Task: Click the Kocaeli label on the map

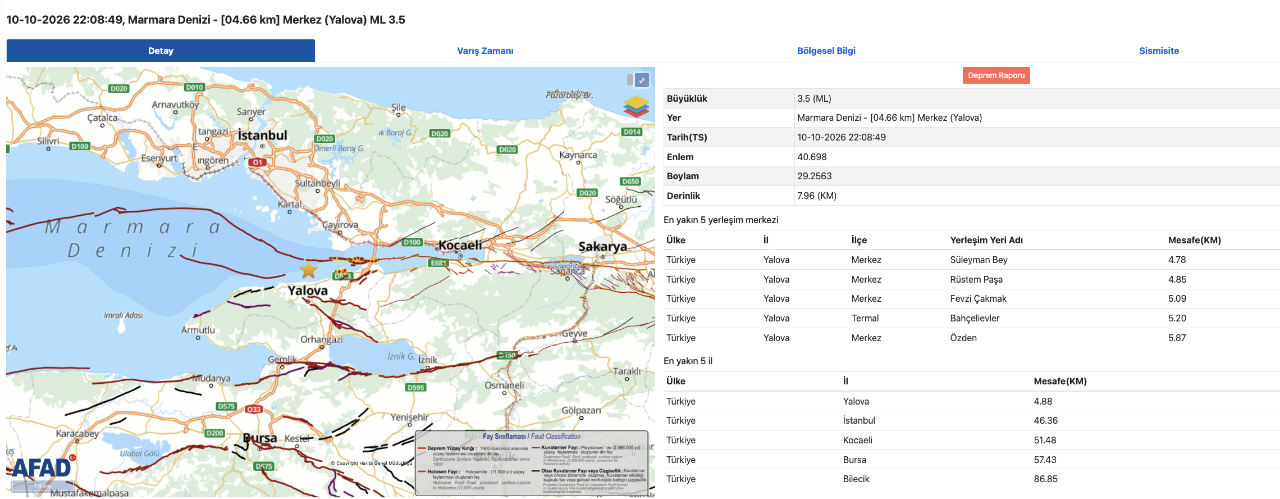Action: pos(460,245)
